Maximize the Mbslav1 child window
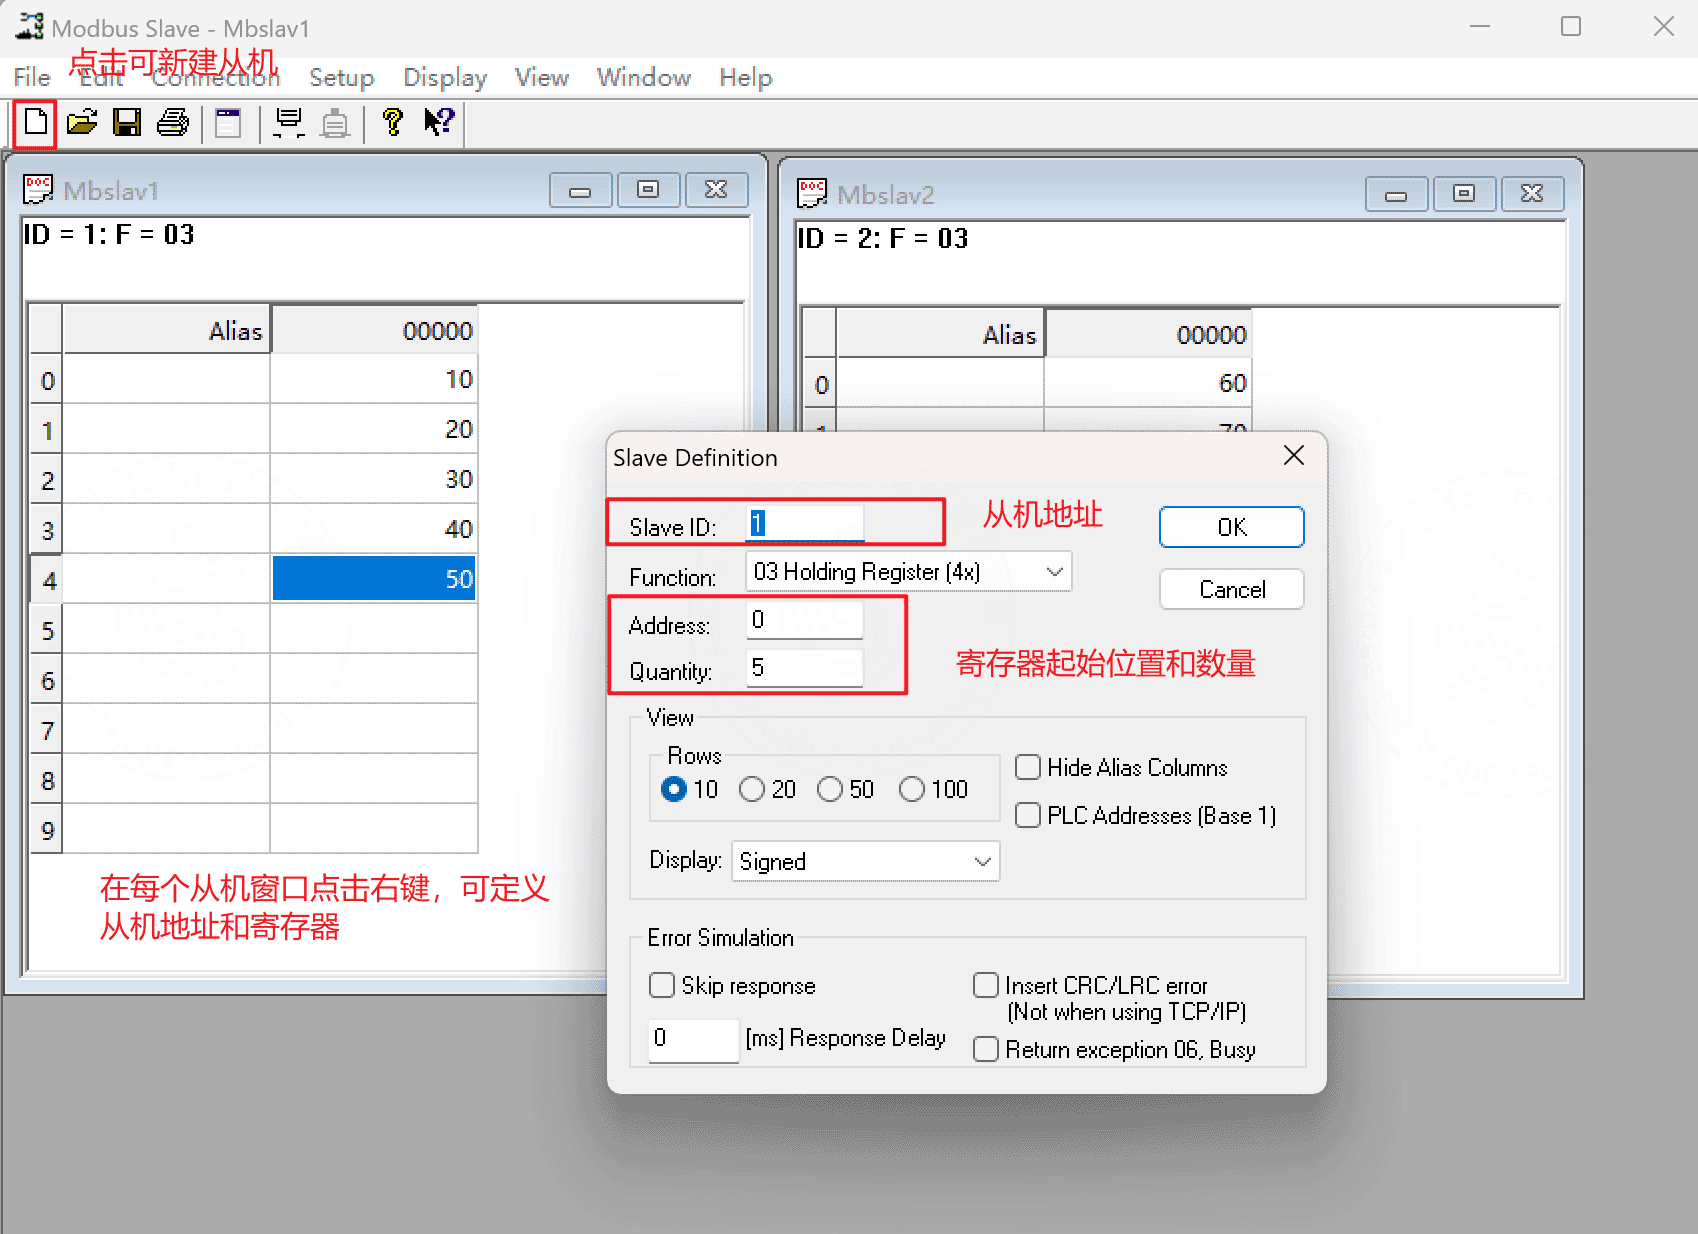 pyautogui.click(x=648, y=190)
